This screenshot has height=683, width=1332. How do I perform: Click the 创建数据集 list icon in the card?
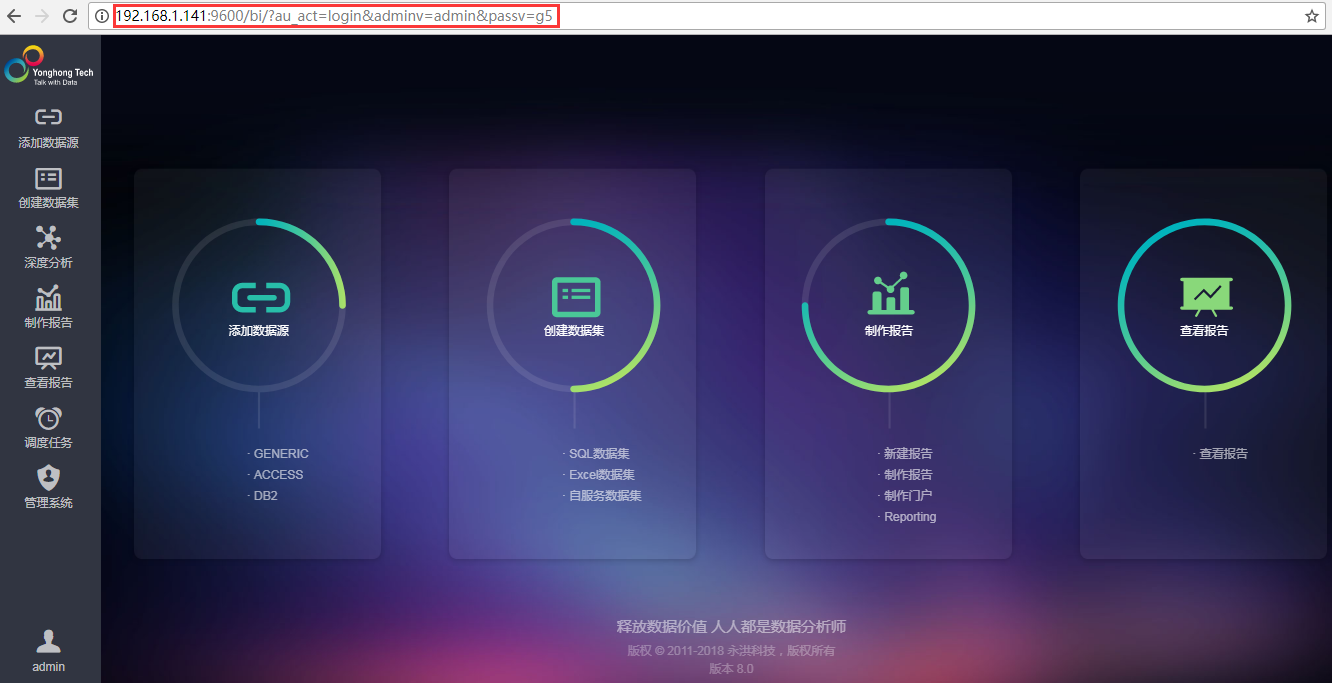pyautogui.click(x=575, y=297)
